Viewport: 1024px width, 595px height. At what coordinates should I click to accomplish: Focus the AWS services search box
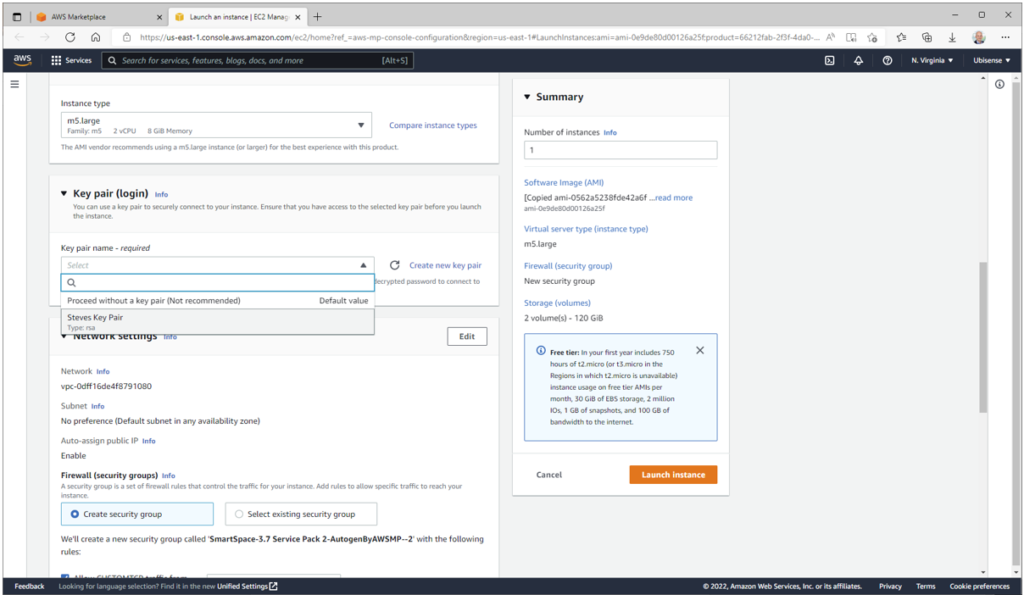coord(258,60)
